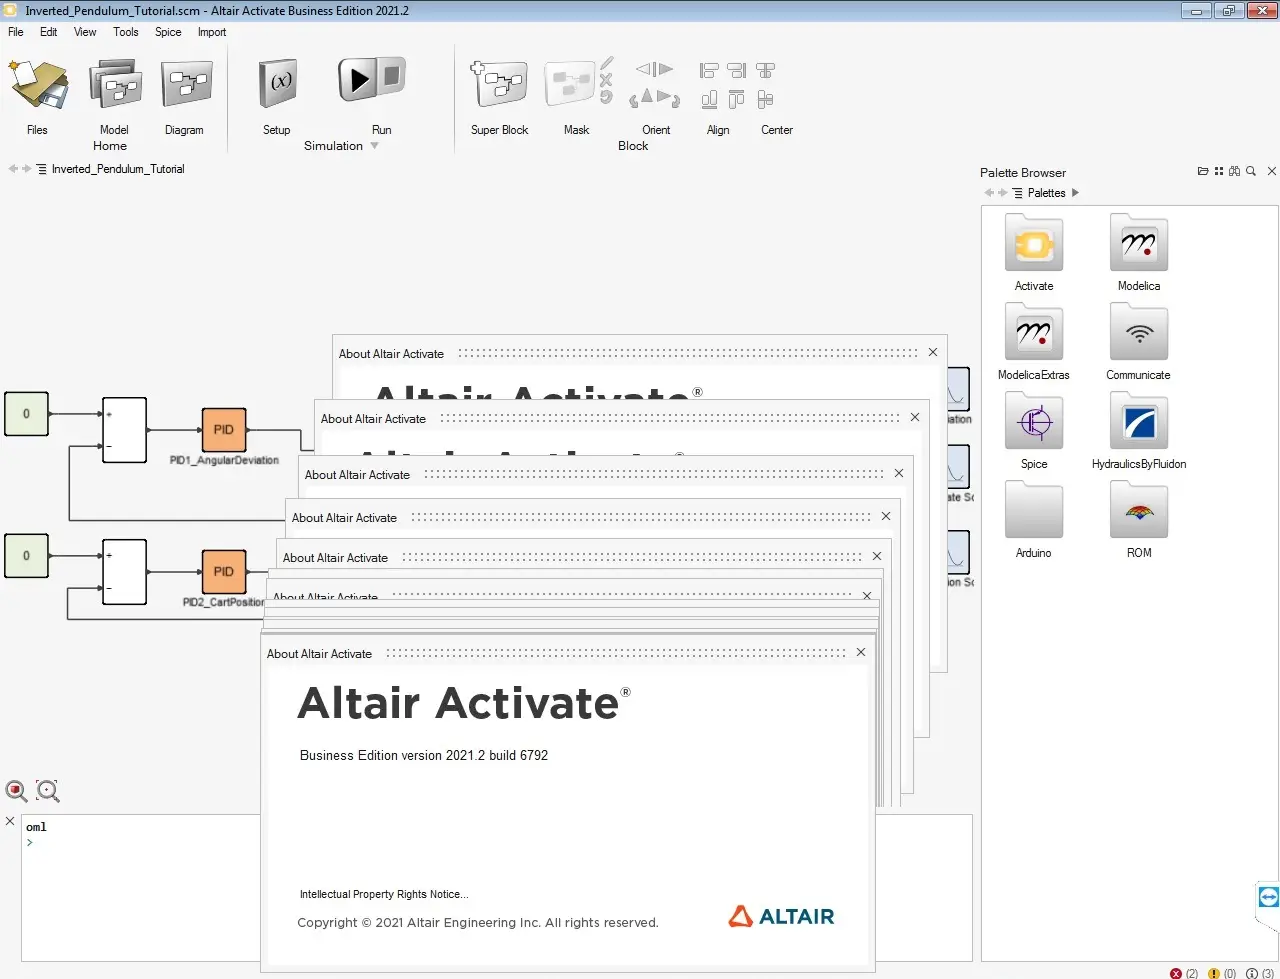Click the zoom selection red magnifier icon

[x=17, y=791]
